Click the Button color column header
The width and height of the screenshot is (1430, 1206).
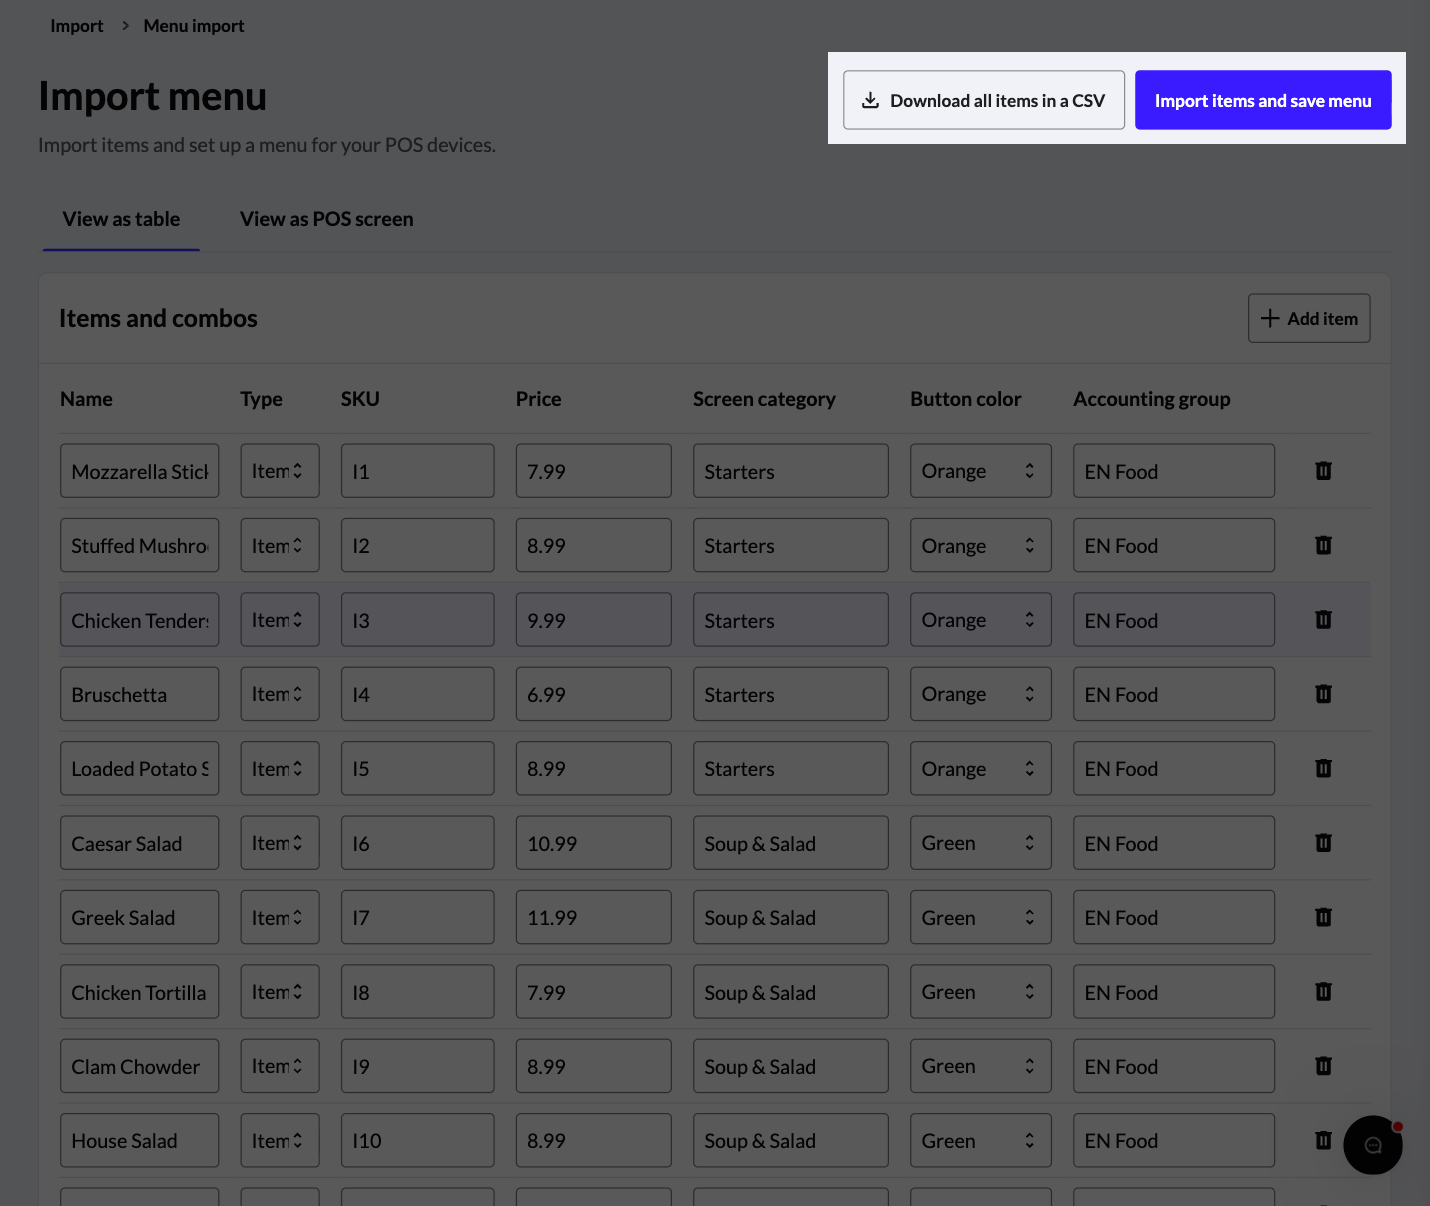pos(966,399)
